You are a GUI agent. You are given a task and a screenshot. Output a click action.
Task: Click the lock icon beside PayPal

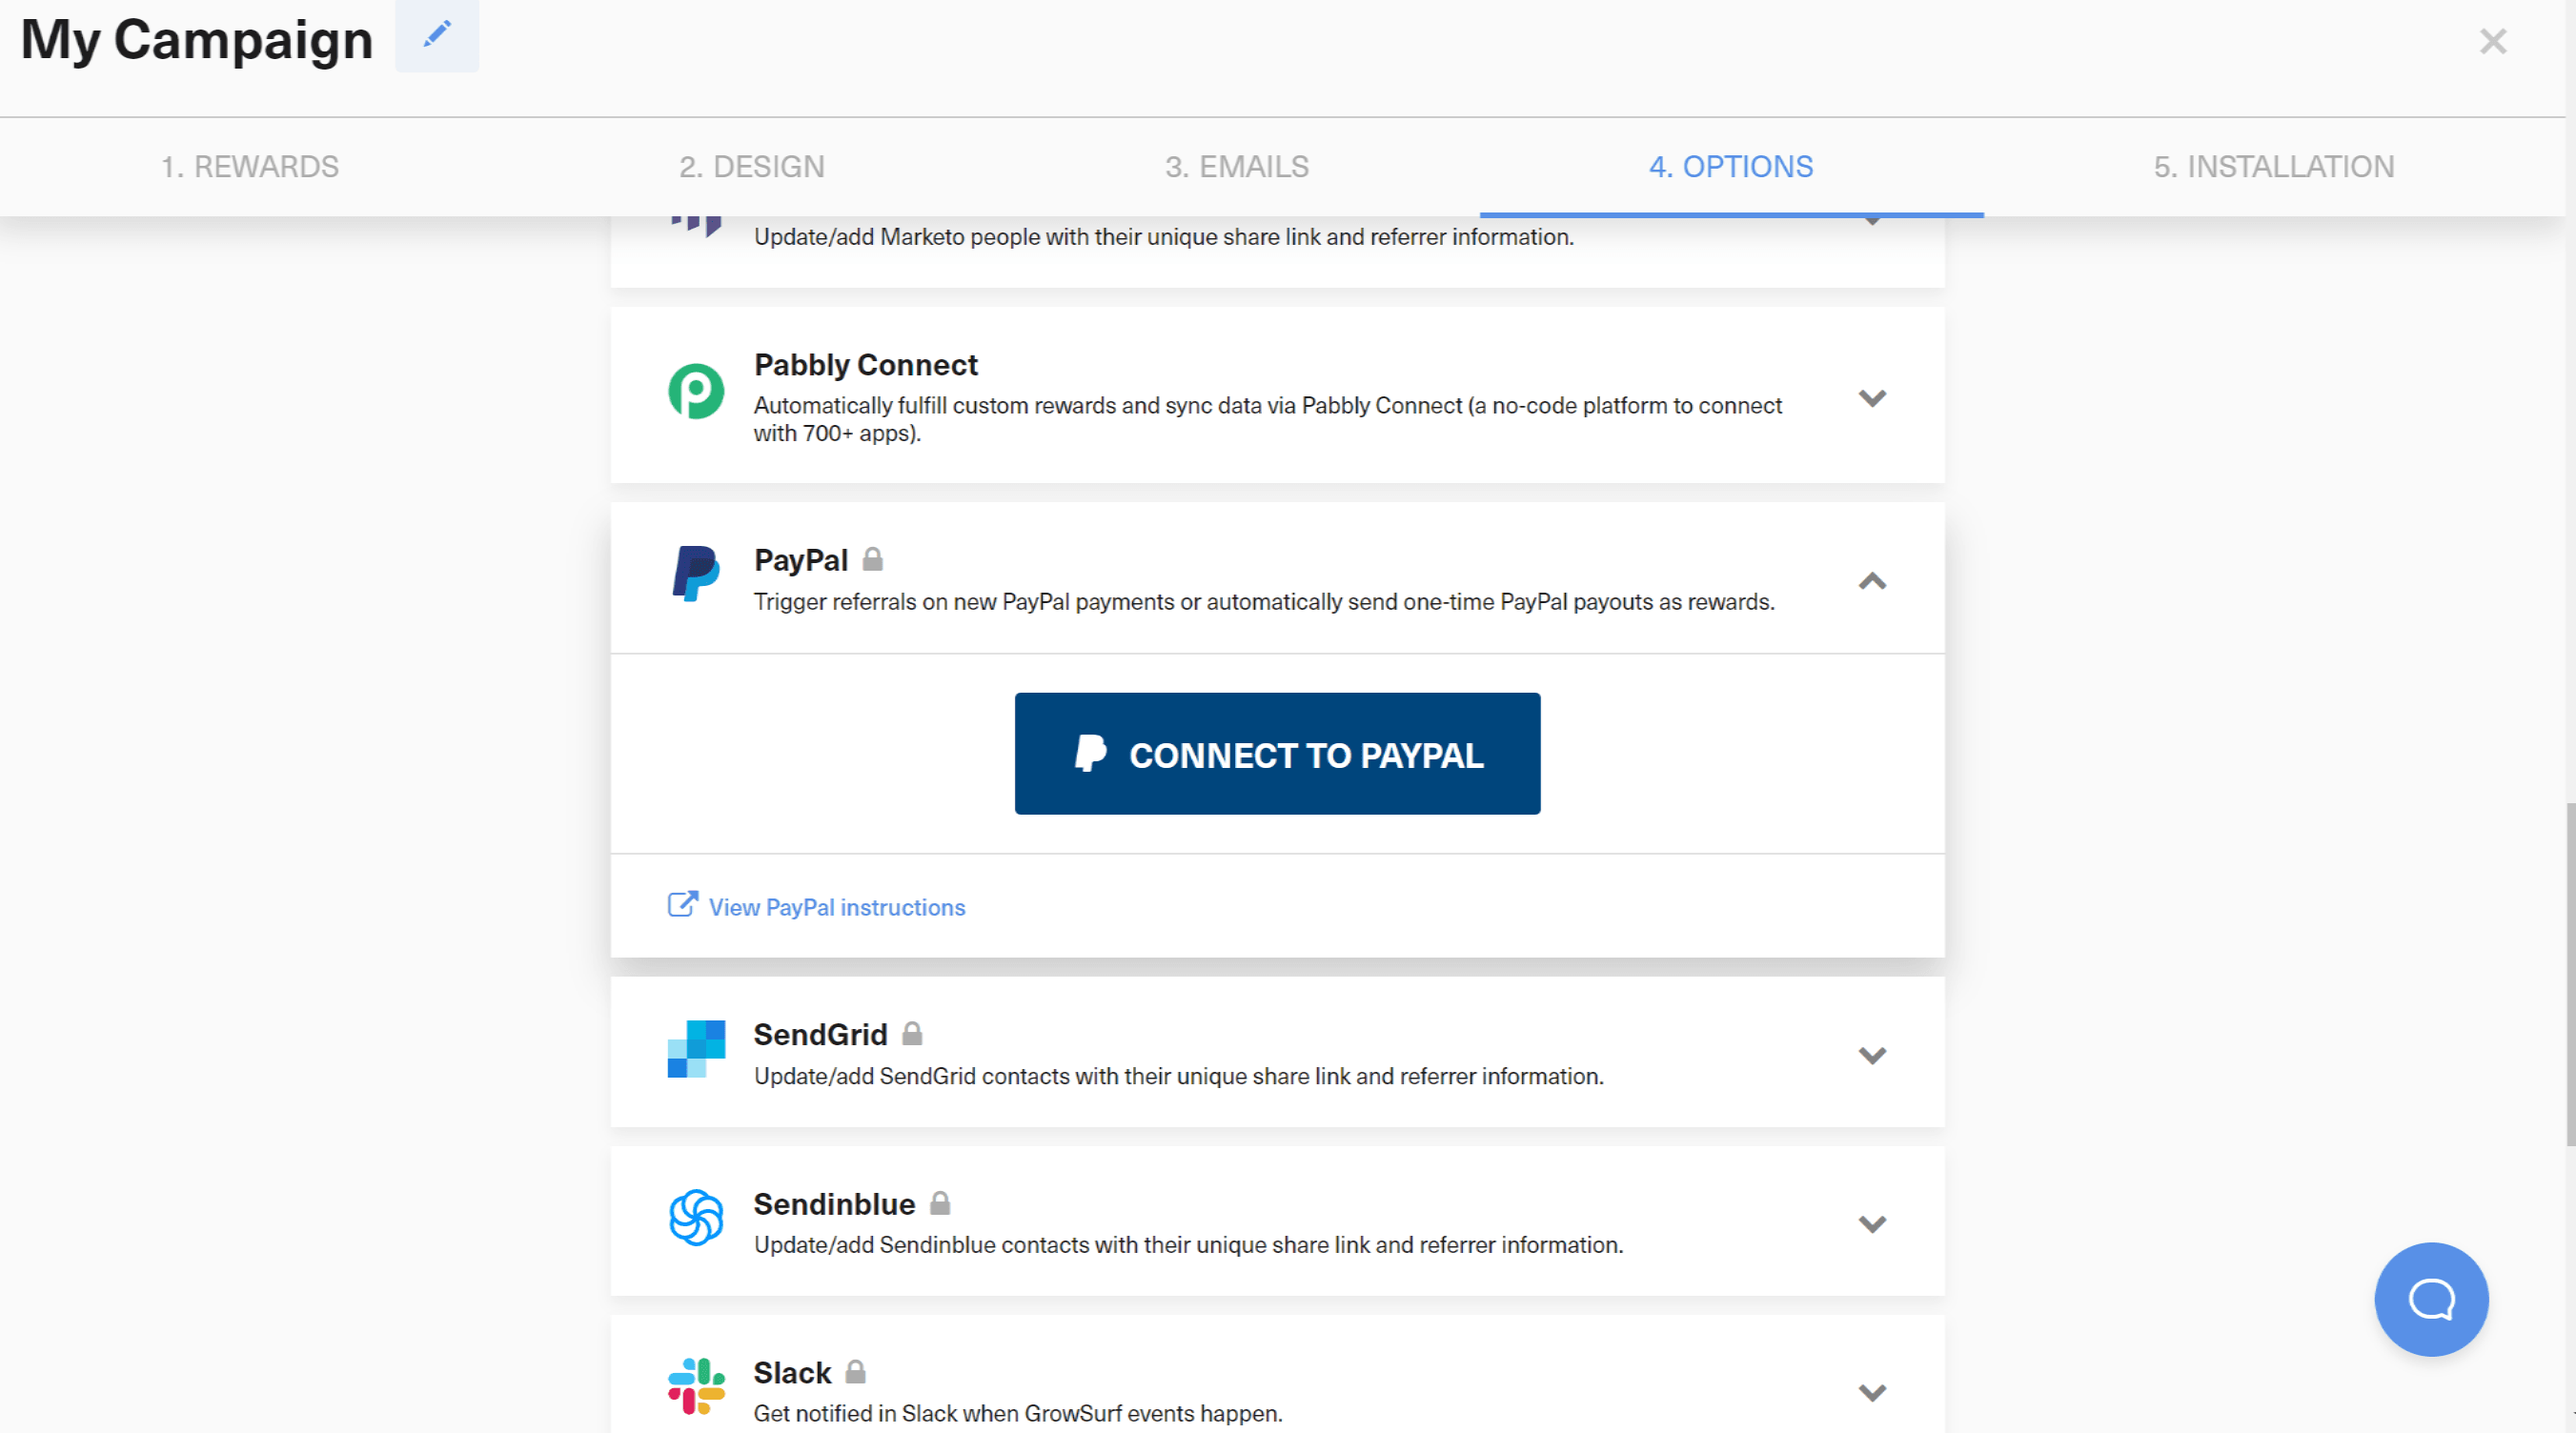[872, 560]
